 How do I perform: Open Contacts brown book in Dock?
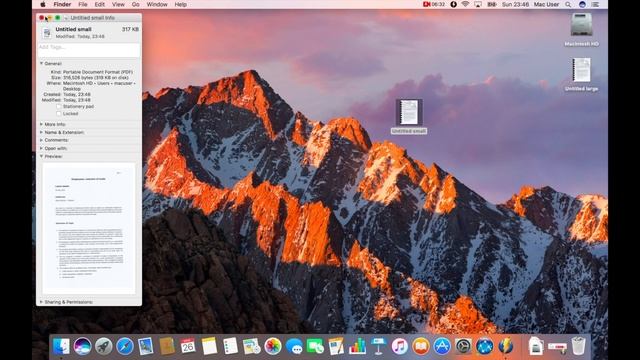[167, 347]
